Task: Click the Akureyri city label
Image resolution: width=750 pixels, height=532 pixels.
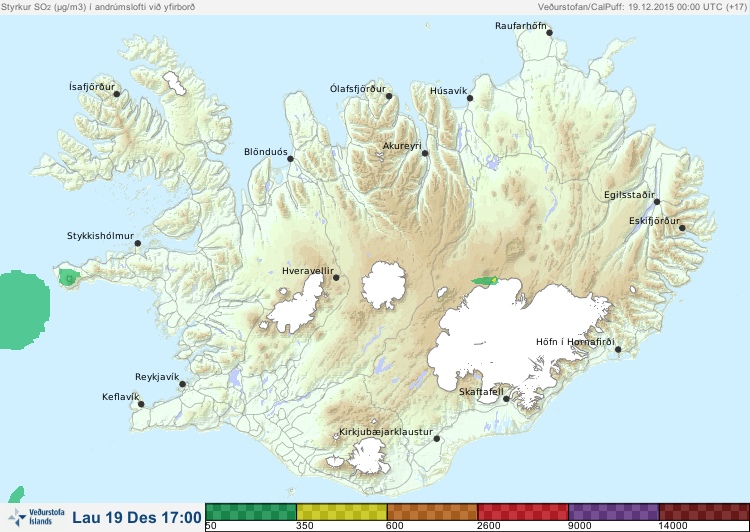Action: tap(402, 146)
